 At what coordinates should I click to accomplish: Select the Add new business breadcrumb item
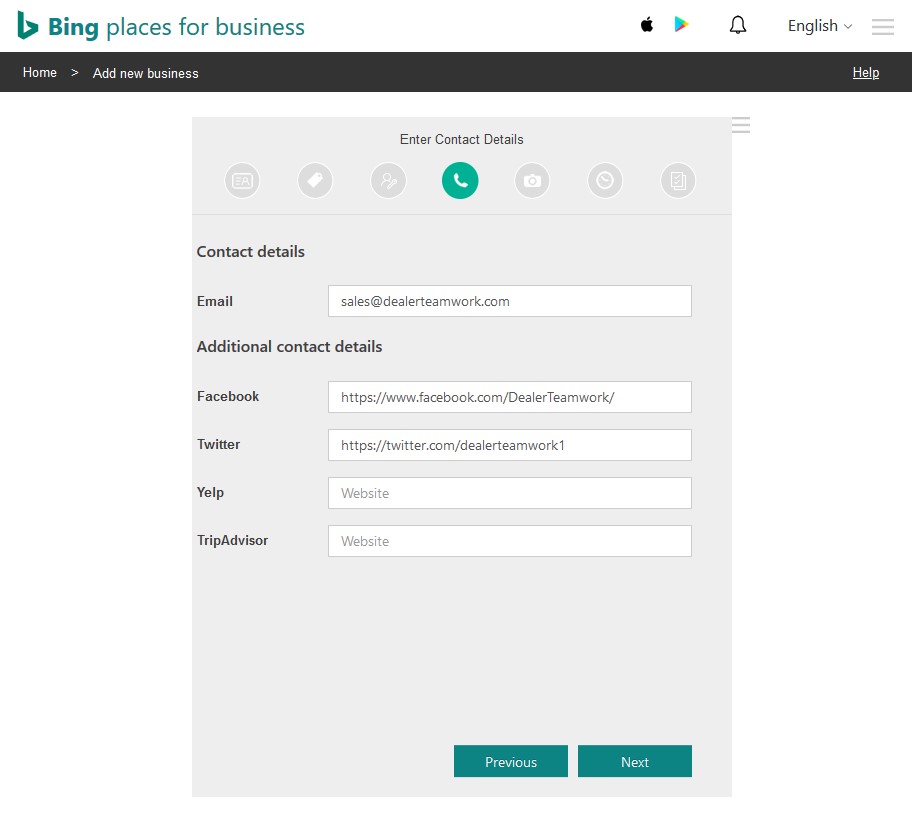[x=145, y=73]
